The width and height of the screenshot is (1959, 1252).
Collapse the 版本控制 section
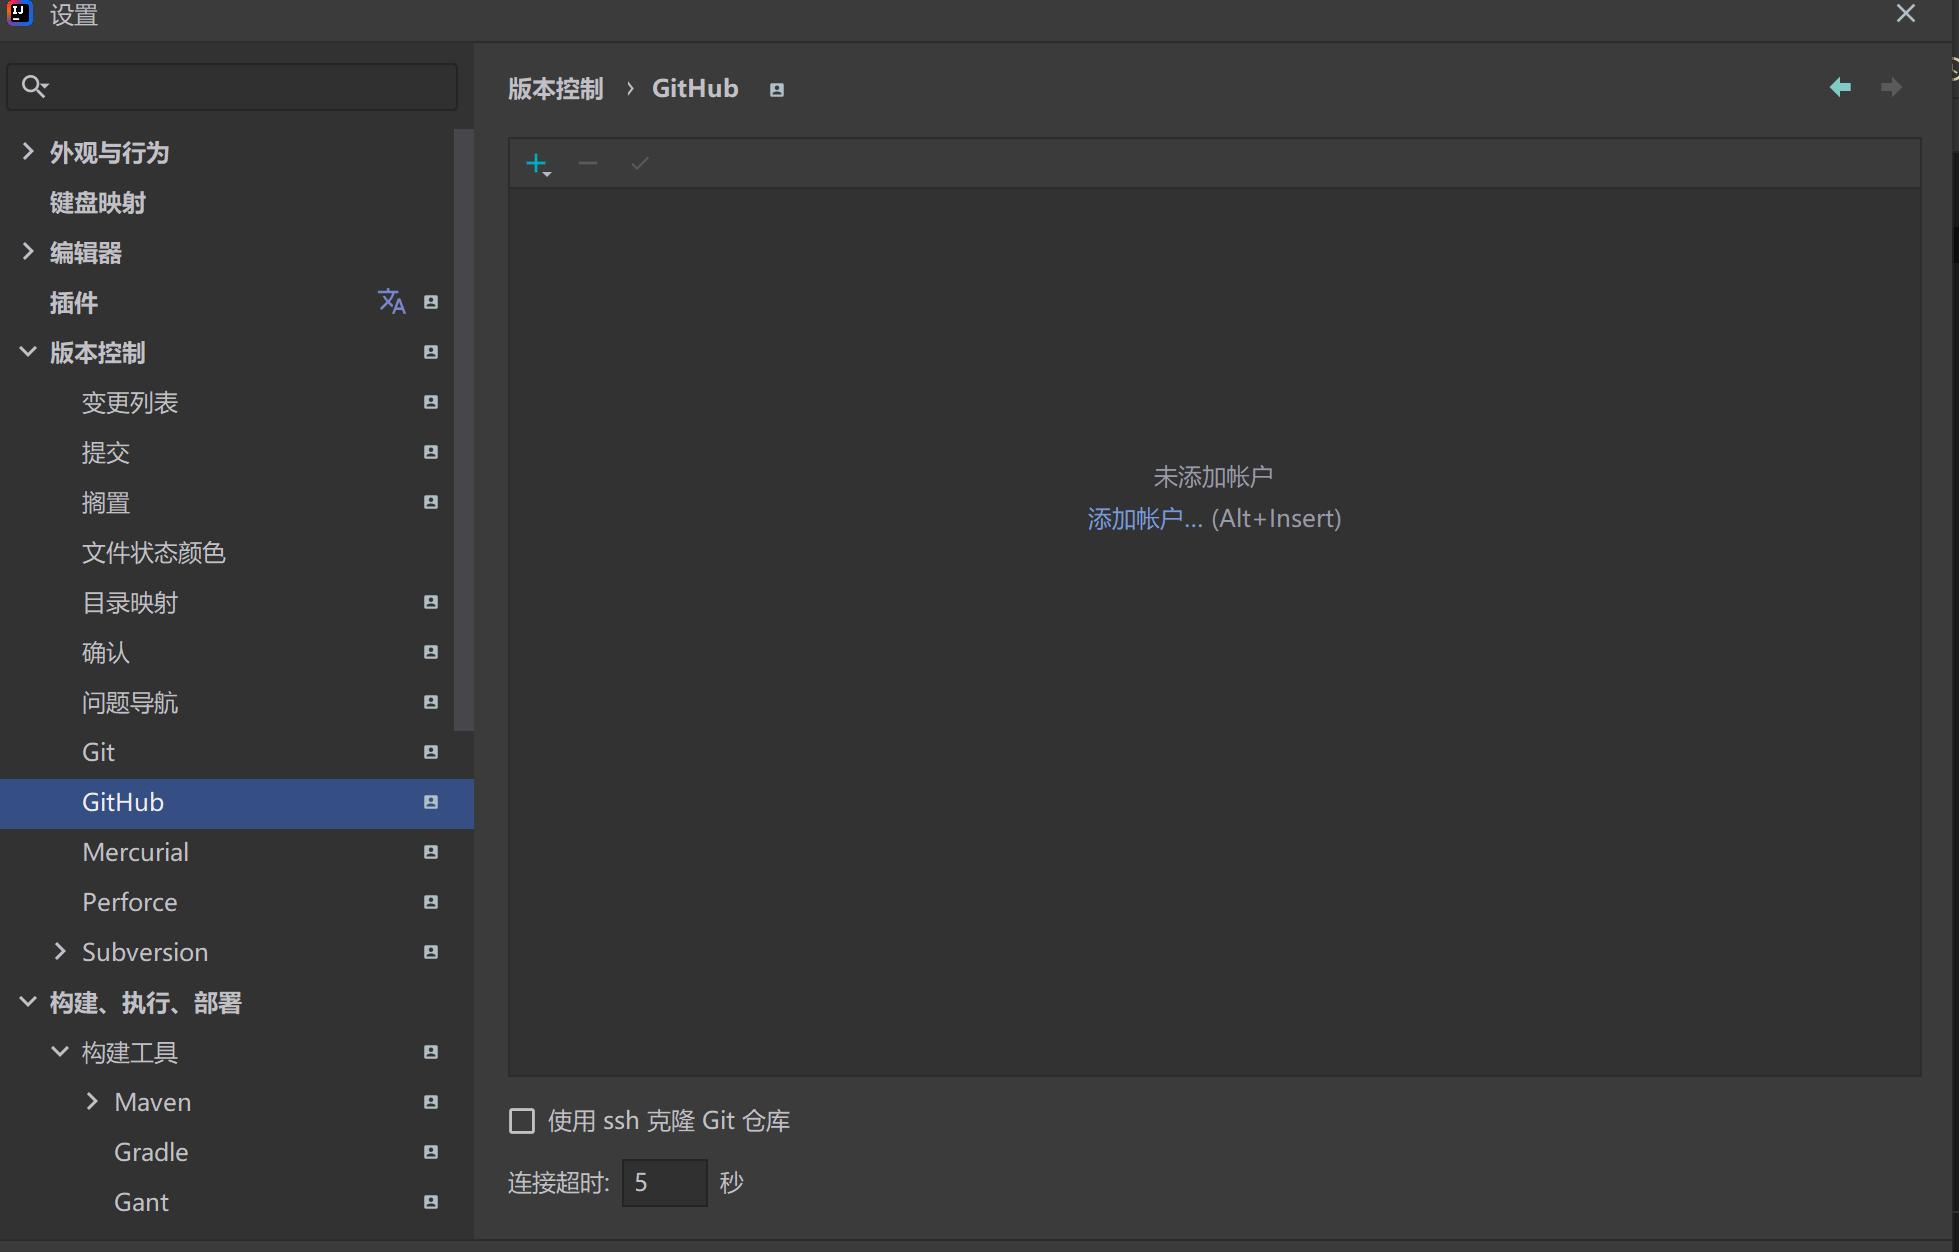point(28,352)
